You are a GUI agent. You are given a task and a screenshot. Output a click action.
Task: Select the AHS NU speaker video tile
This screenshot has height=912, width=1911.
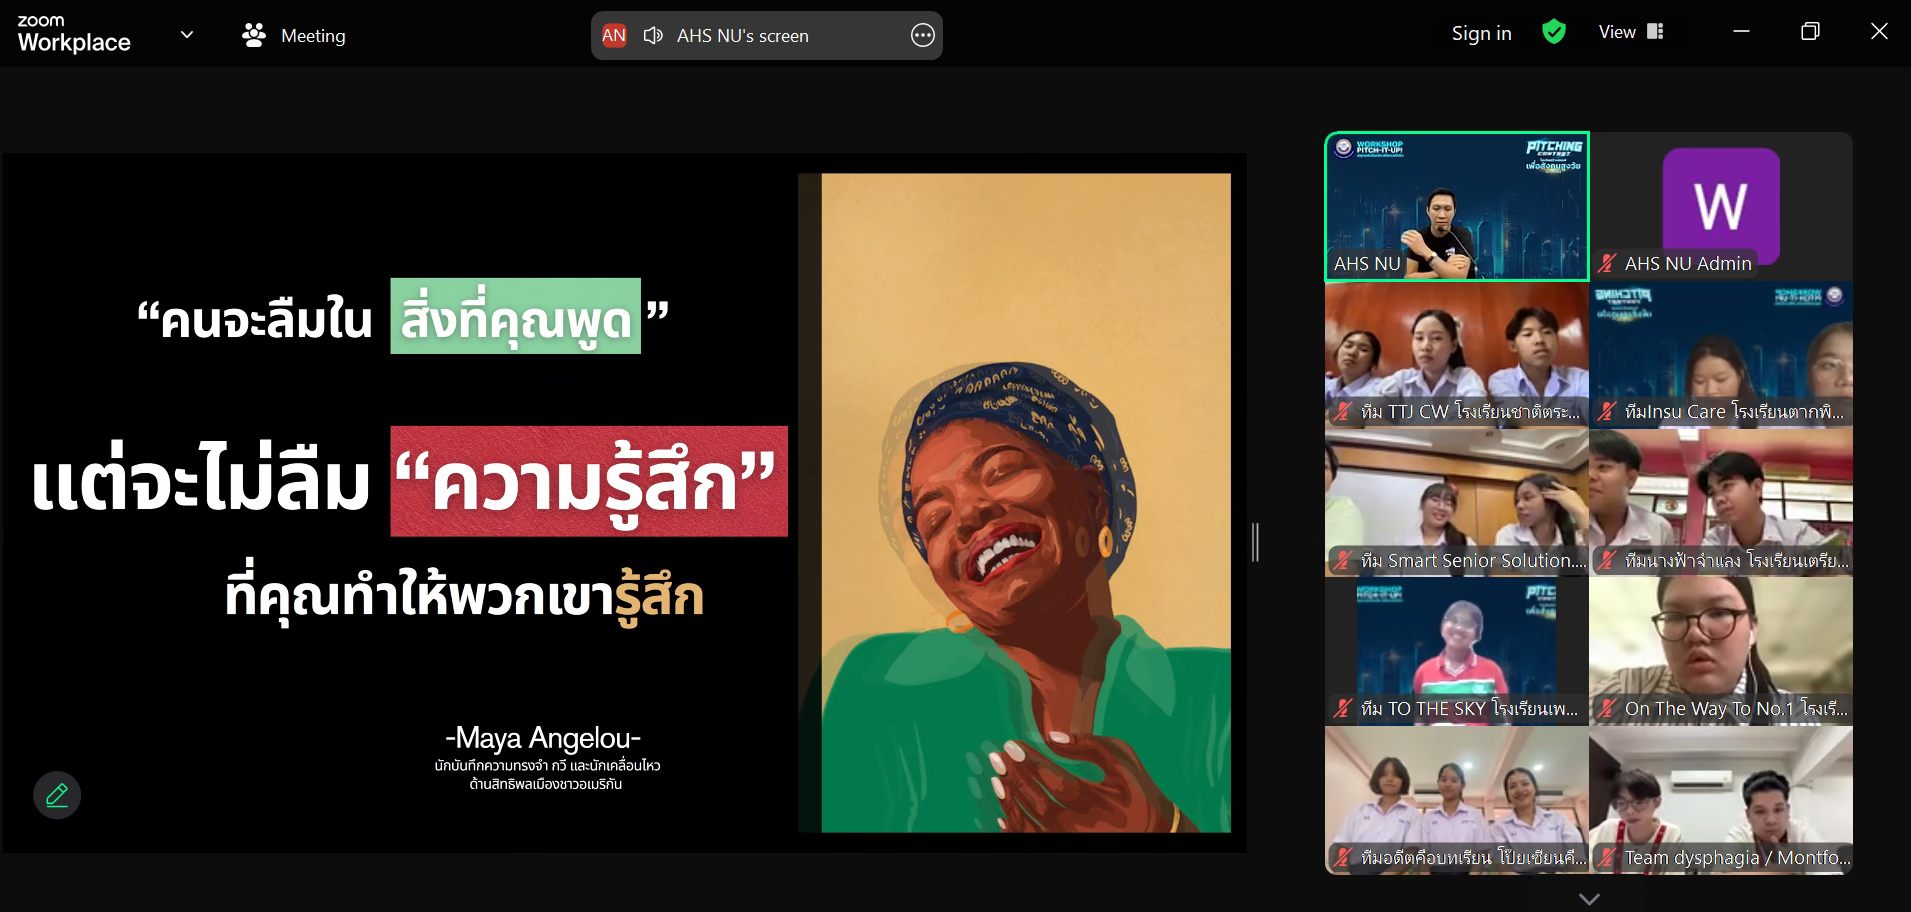[x=1457, y=206]
